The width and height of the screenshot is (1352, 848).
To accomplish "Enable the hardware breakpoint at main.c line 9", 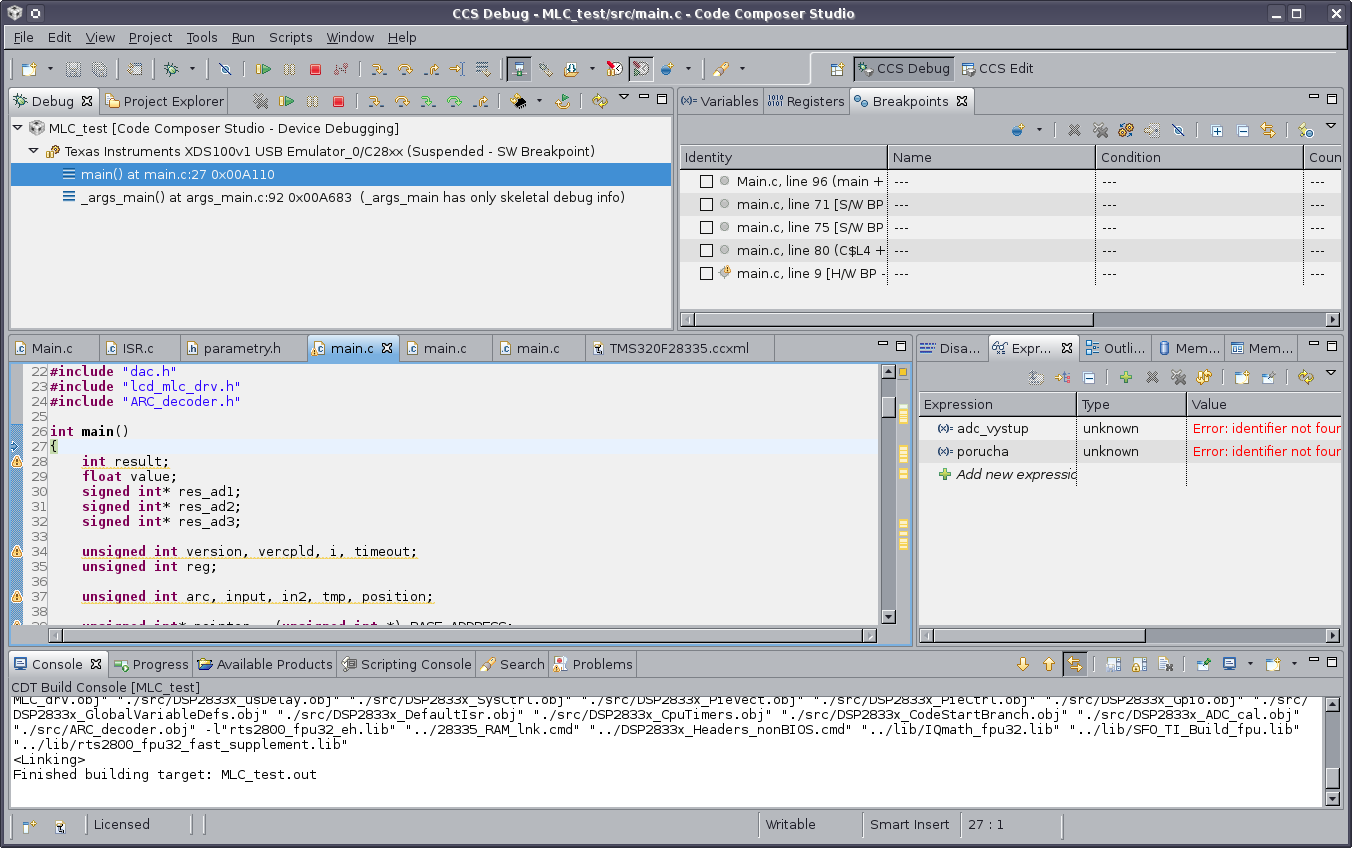I will pos(706,273).
